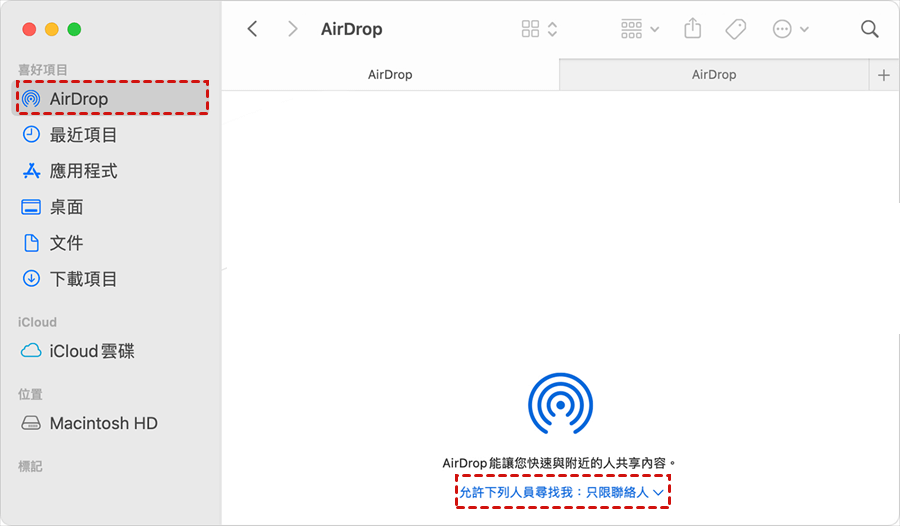Select AirDrop in the sidebar

(78, 99)
